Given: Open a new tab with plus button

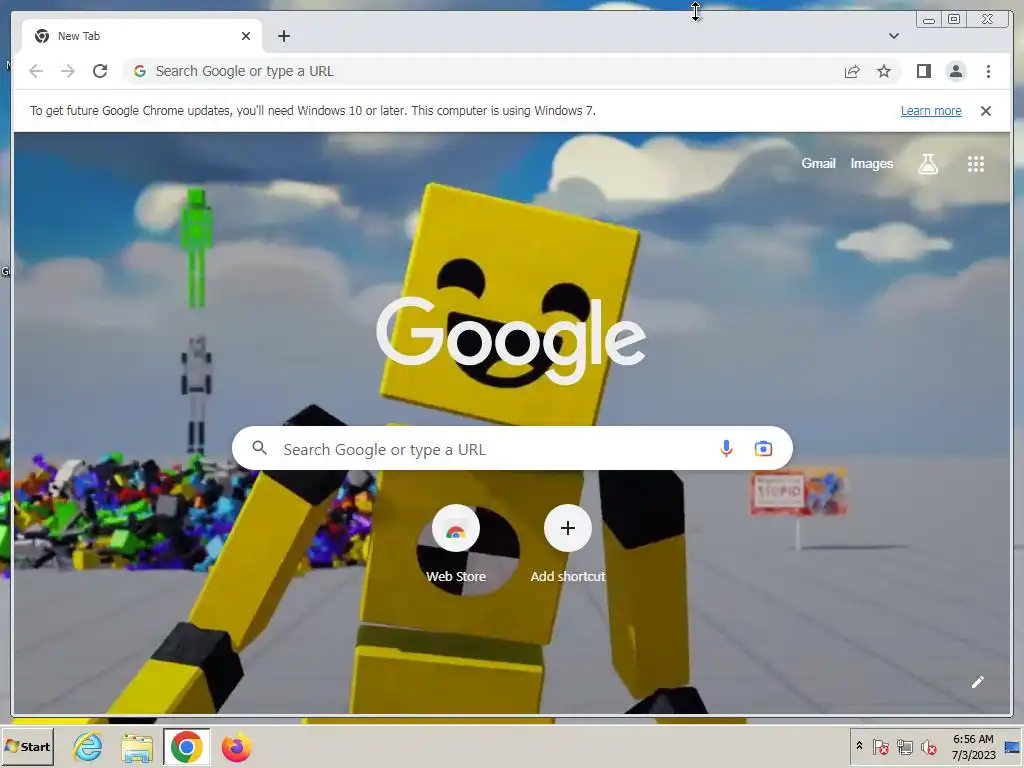Looking at the screenshot, I should click(283, 36).
